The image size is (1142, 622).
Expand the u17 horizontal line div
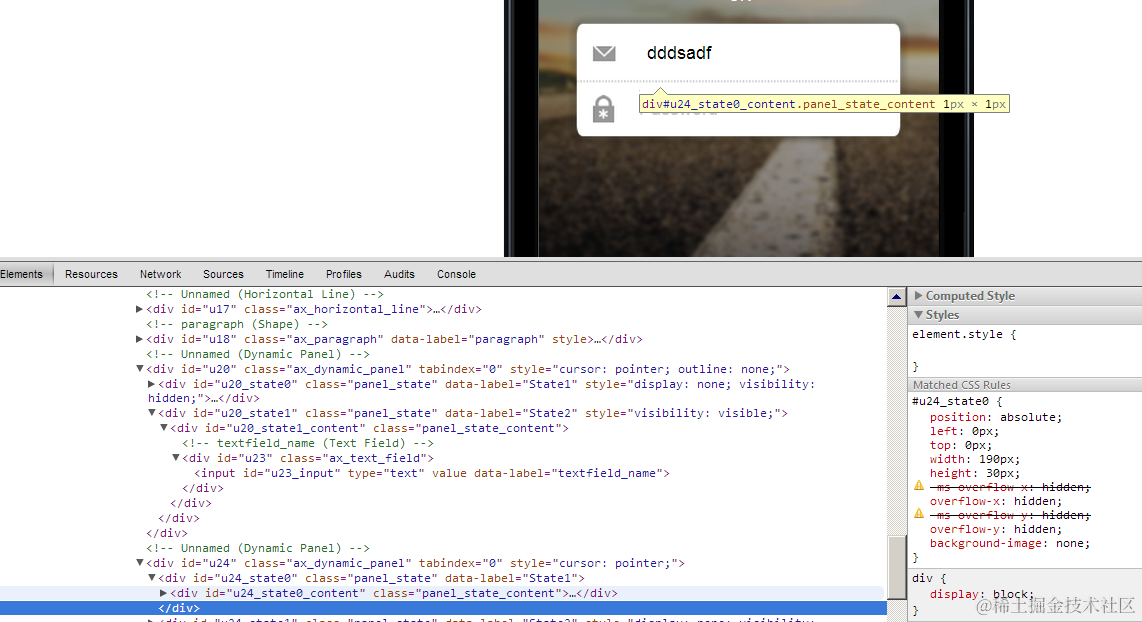pyautogui.click(x=139, y=309)
